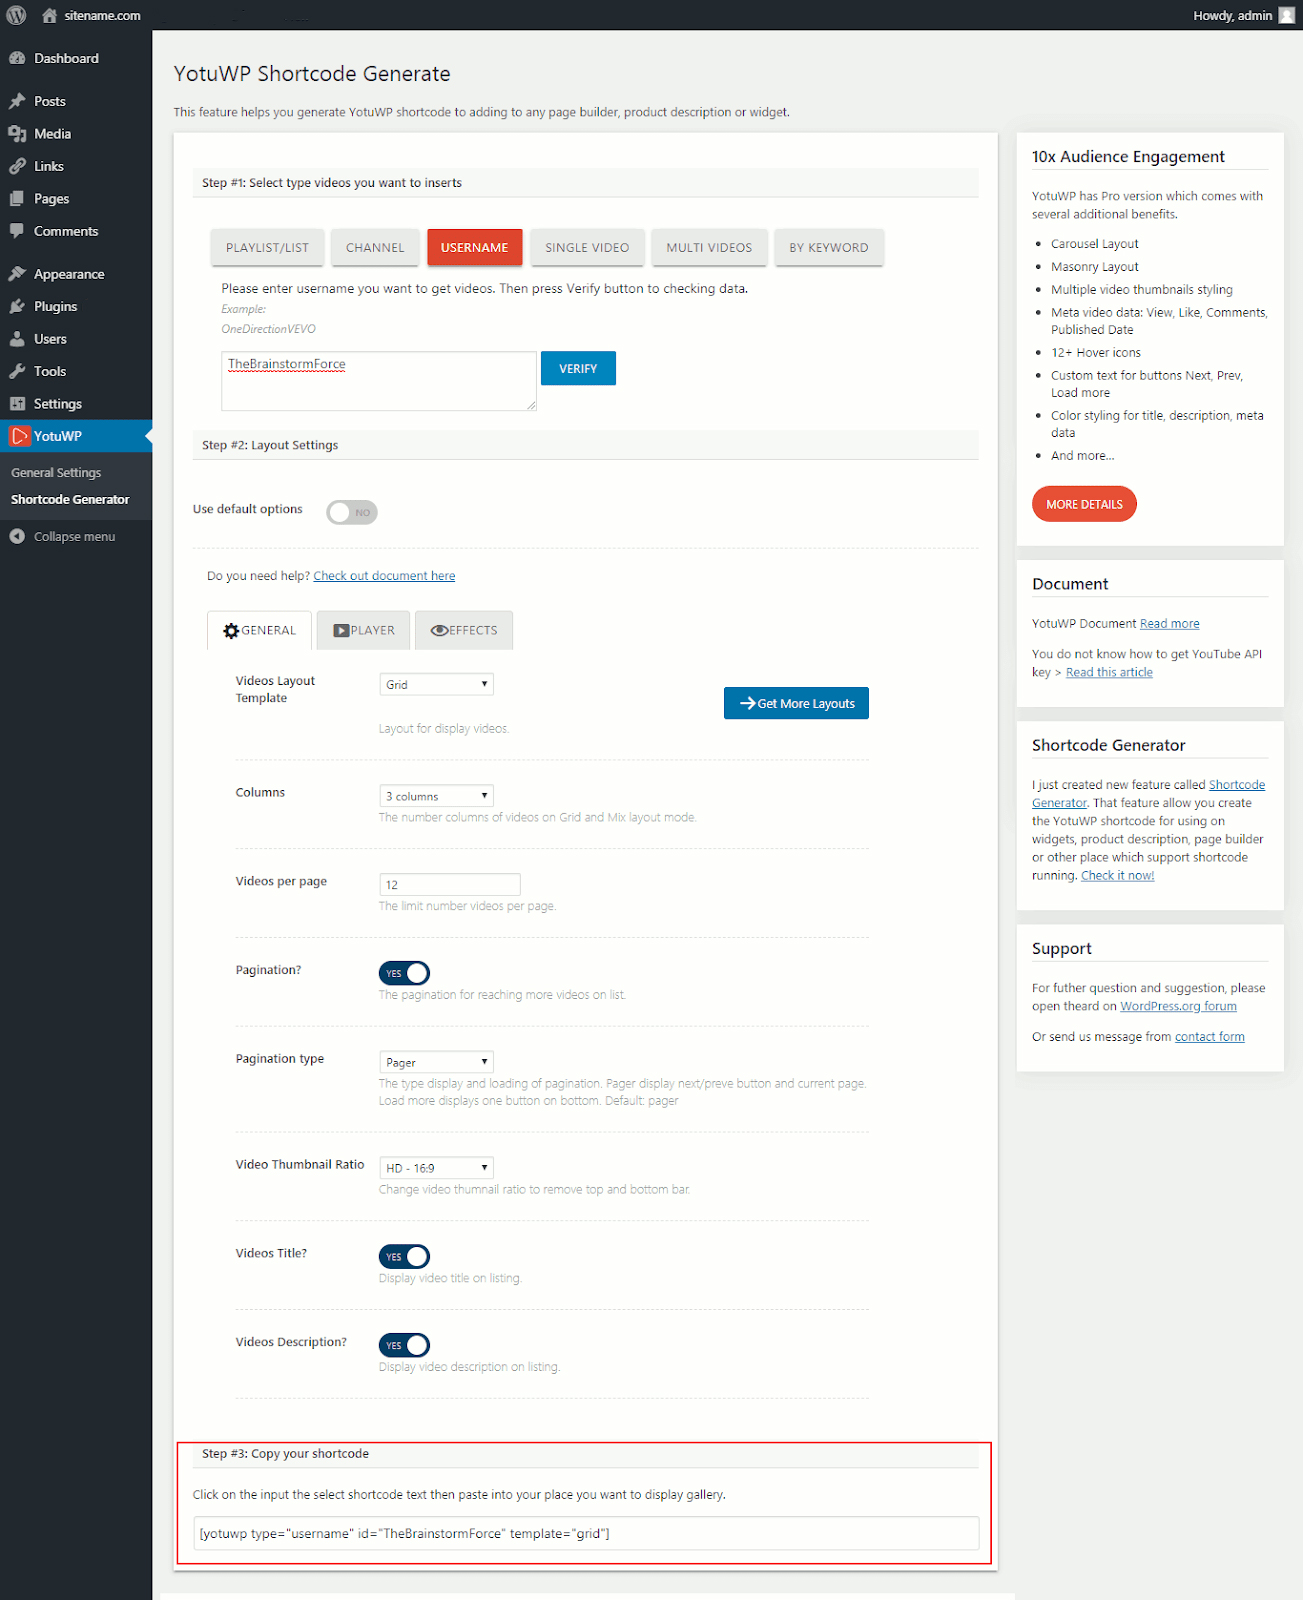Open the Read more document link

click(x=1169, y=624)
